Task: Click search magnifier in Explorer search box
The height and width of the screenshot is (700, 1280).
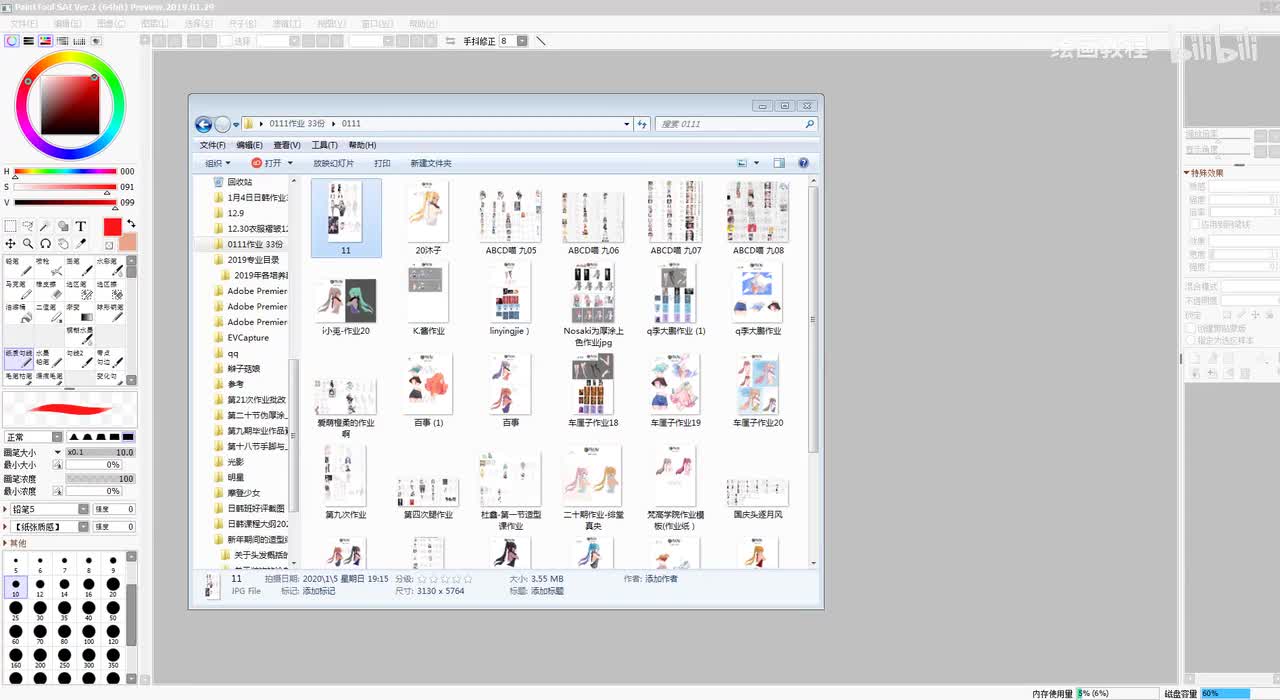Action: (810, 124)
